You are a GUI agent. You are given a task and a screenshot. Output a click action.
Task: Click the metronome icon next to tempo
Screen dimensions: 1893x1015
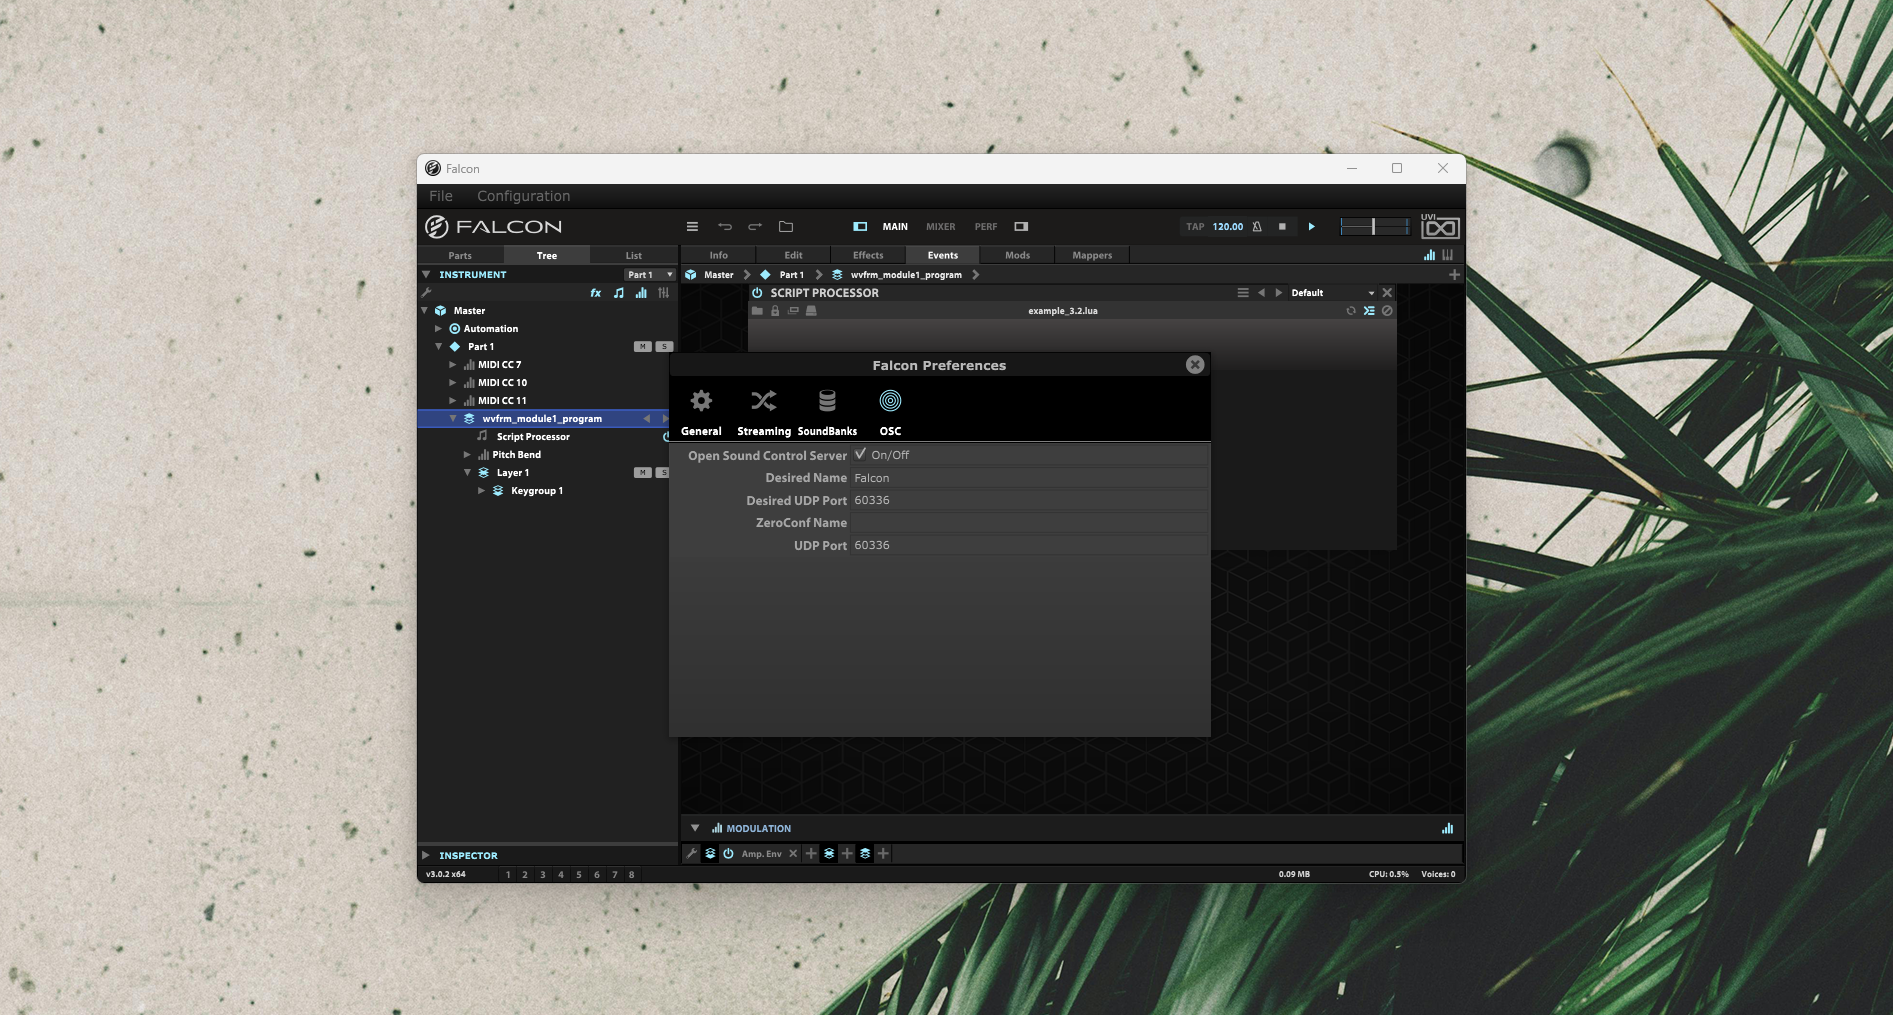pyautogui.click(x=1257, y=227)
